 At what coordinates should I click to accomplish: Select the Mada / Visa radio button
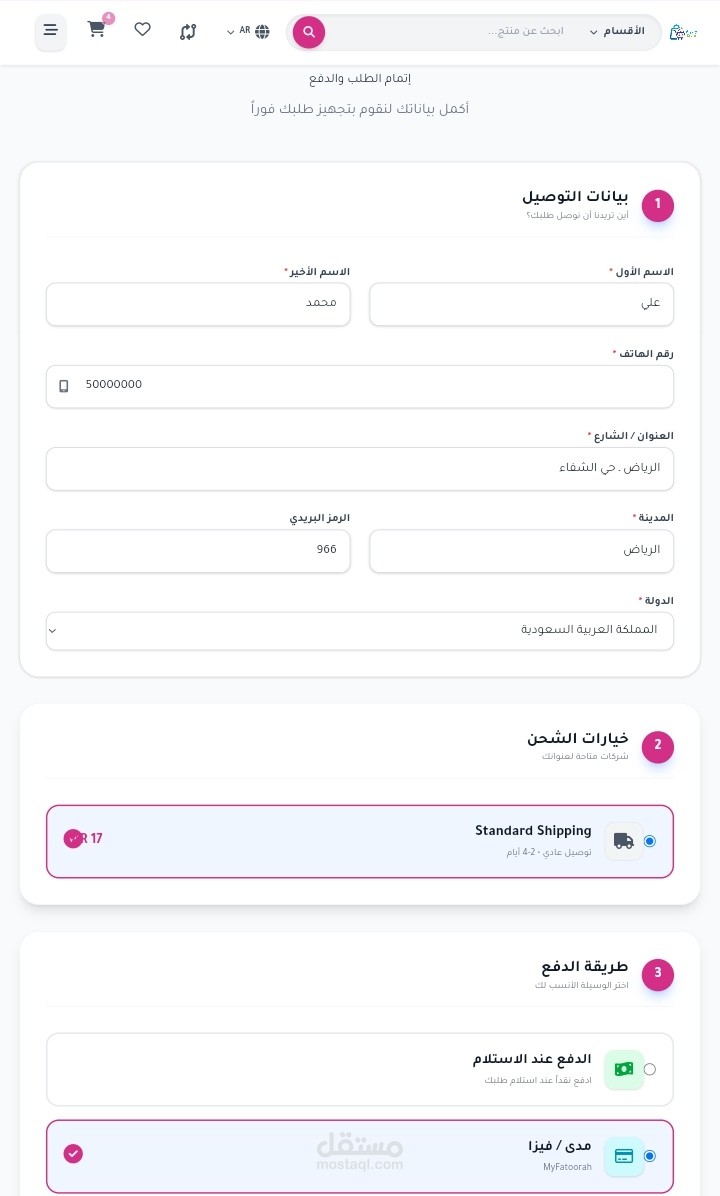click(x=650, y=1156)
